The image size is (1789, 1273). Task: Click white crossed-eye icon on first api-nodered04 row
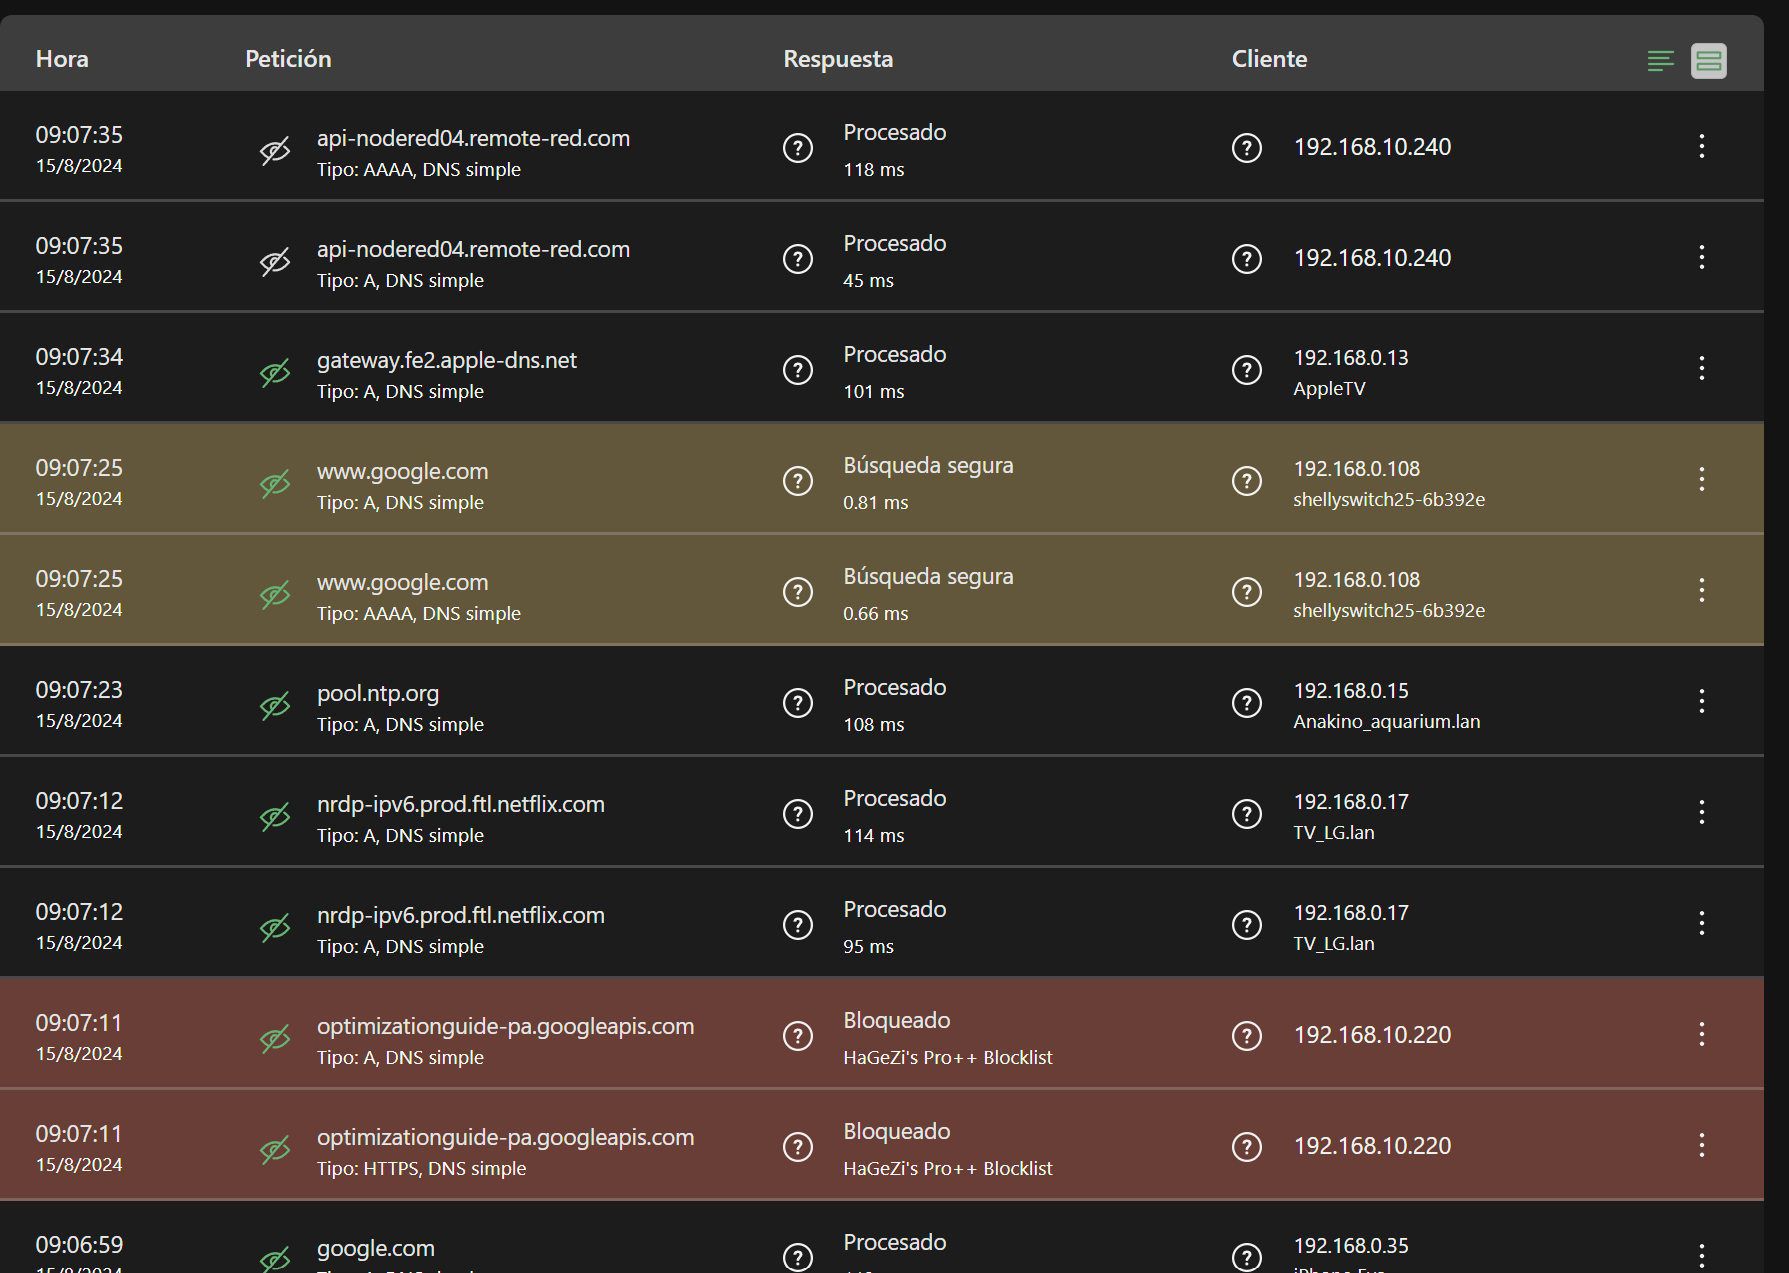coord(275,151)
